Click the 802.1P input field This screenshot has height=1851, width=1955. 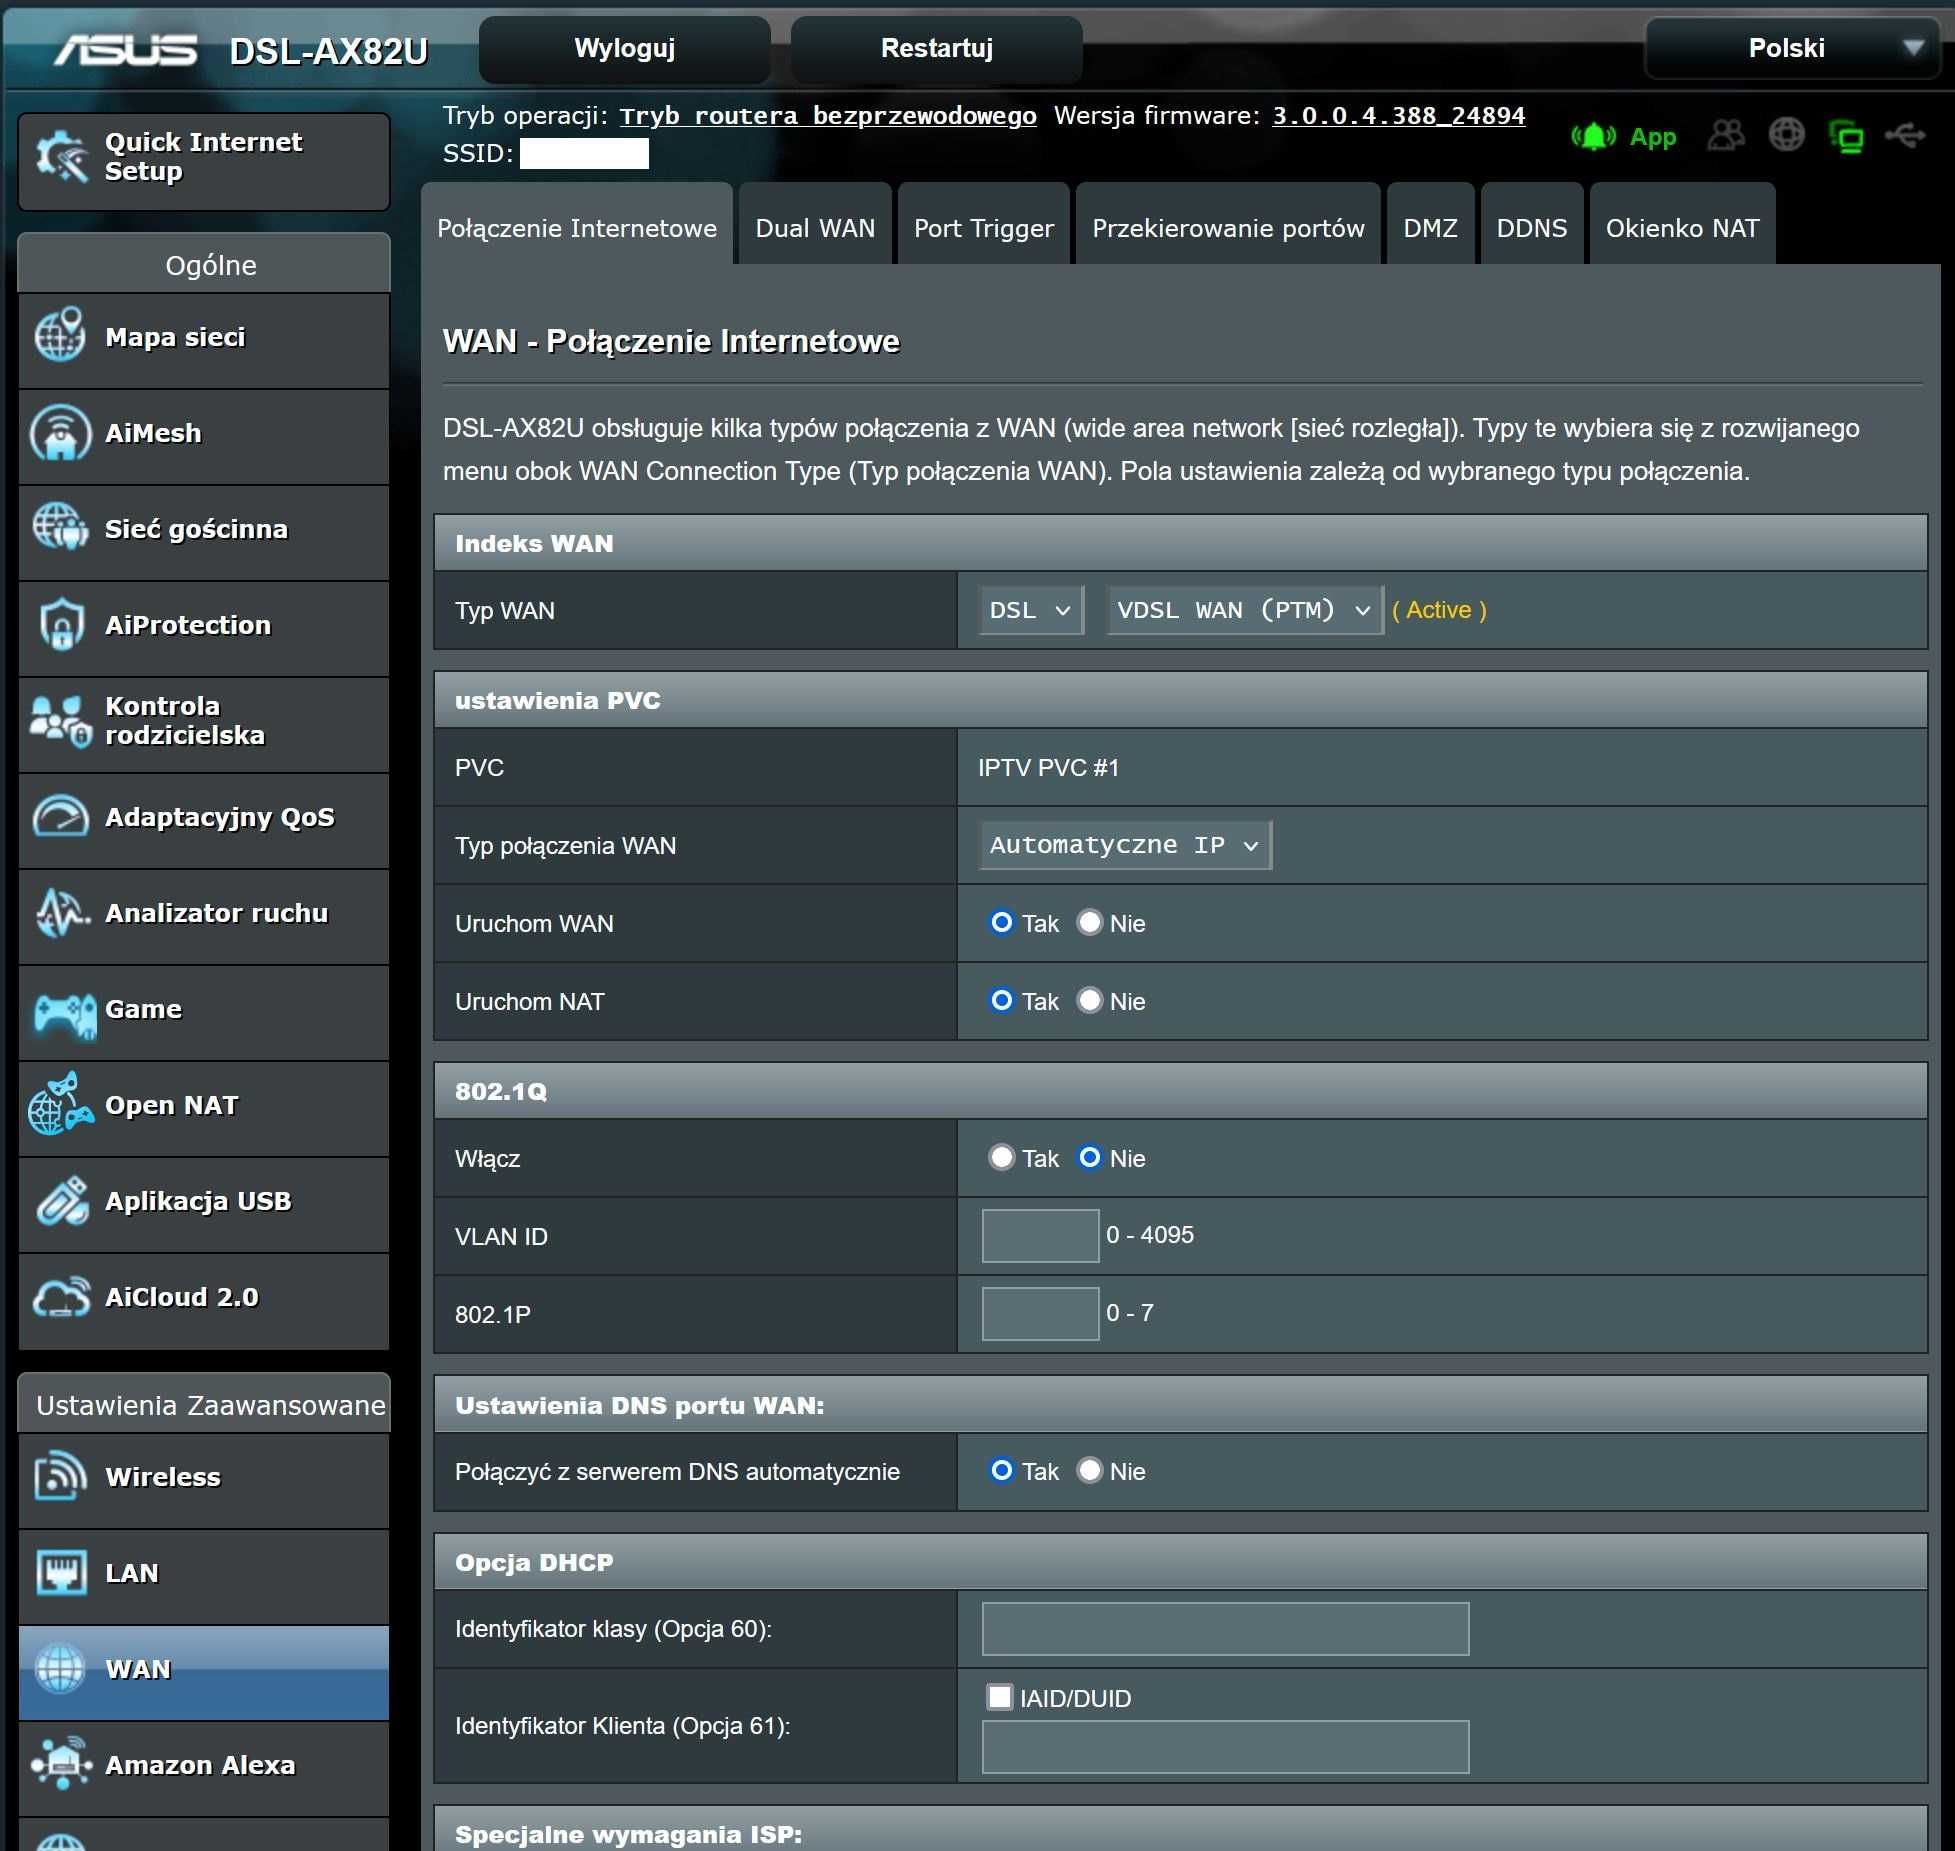tap(1040, 1313)
